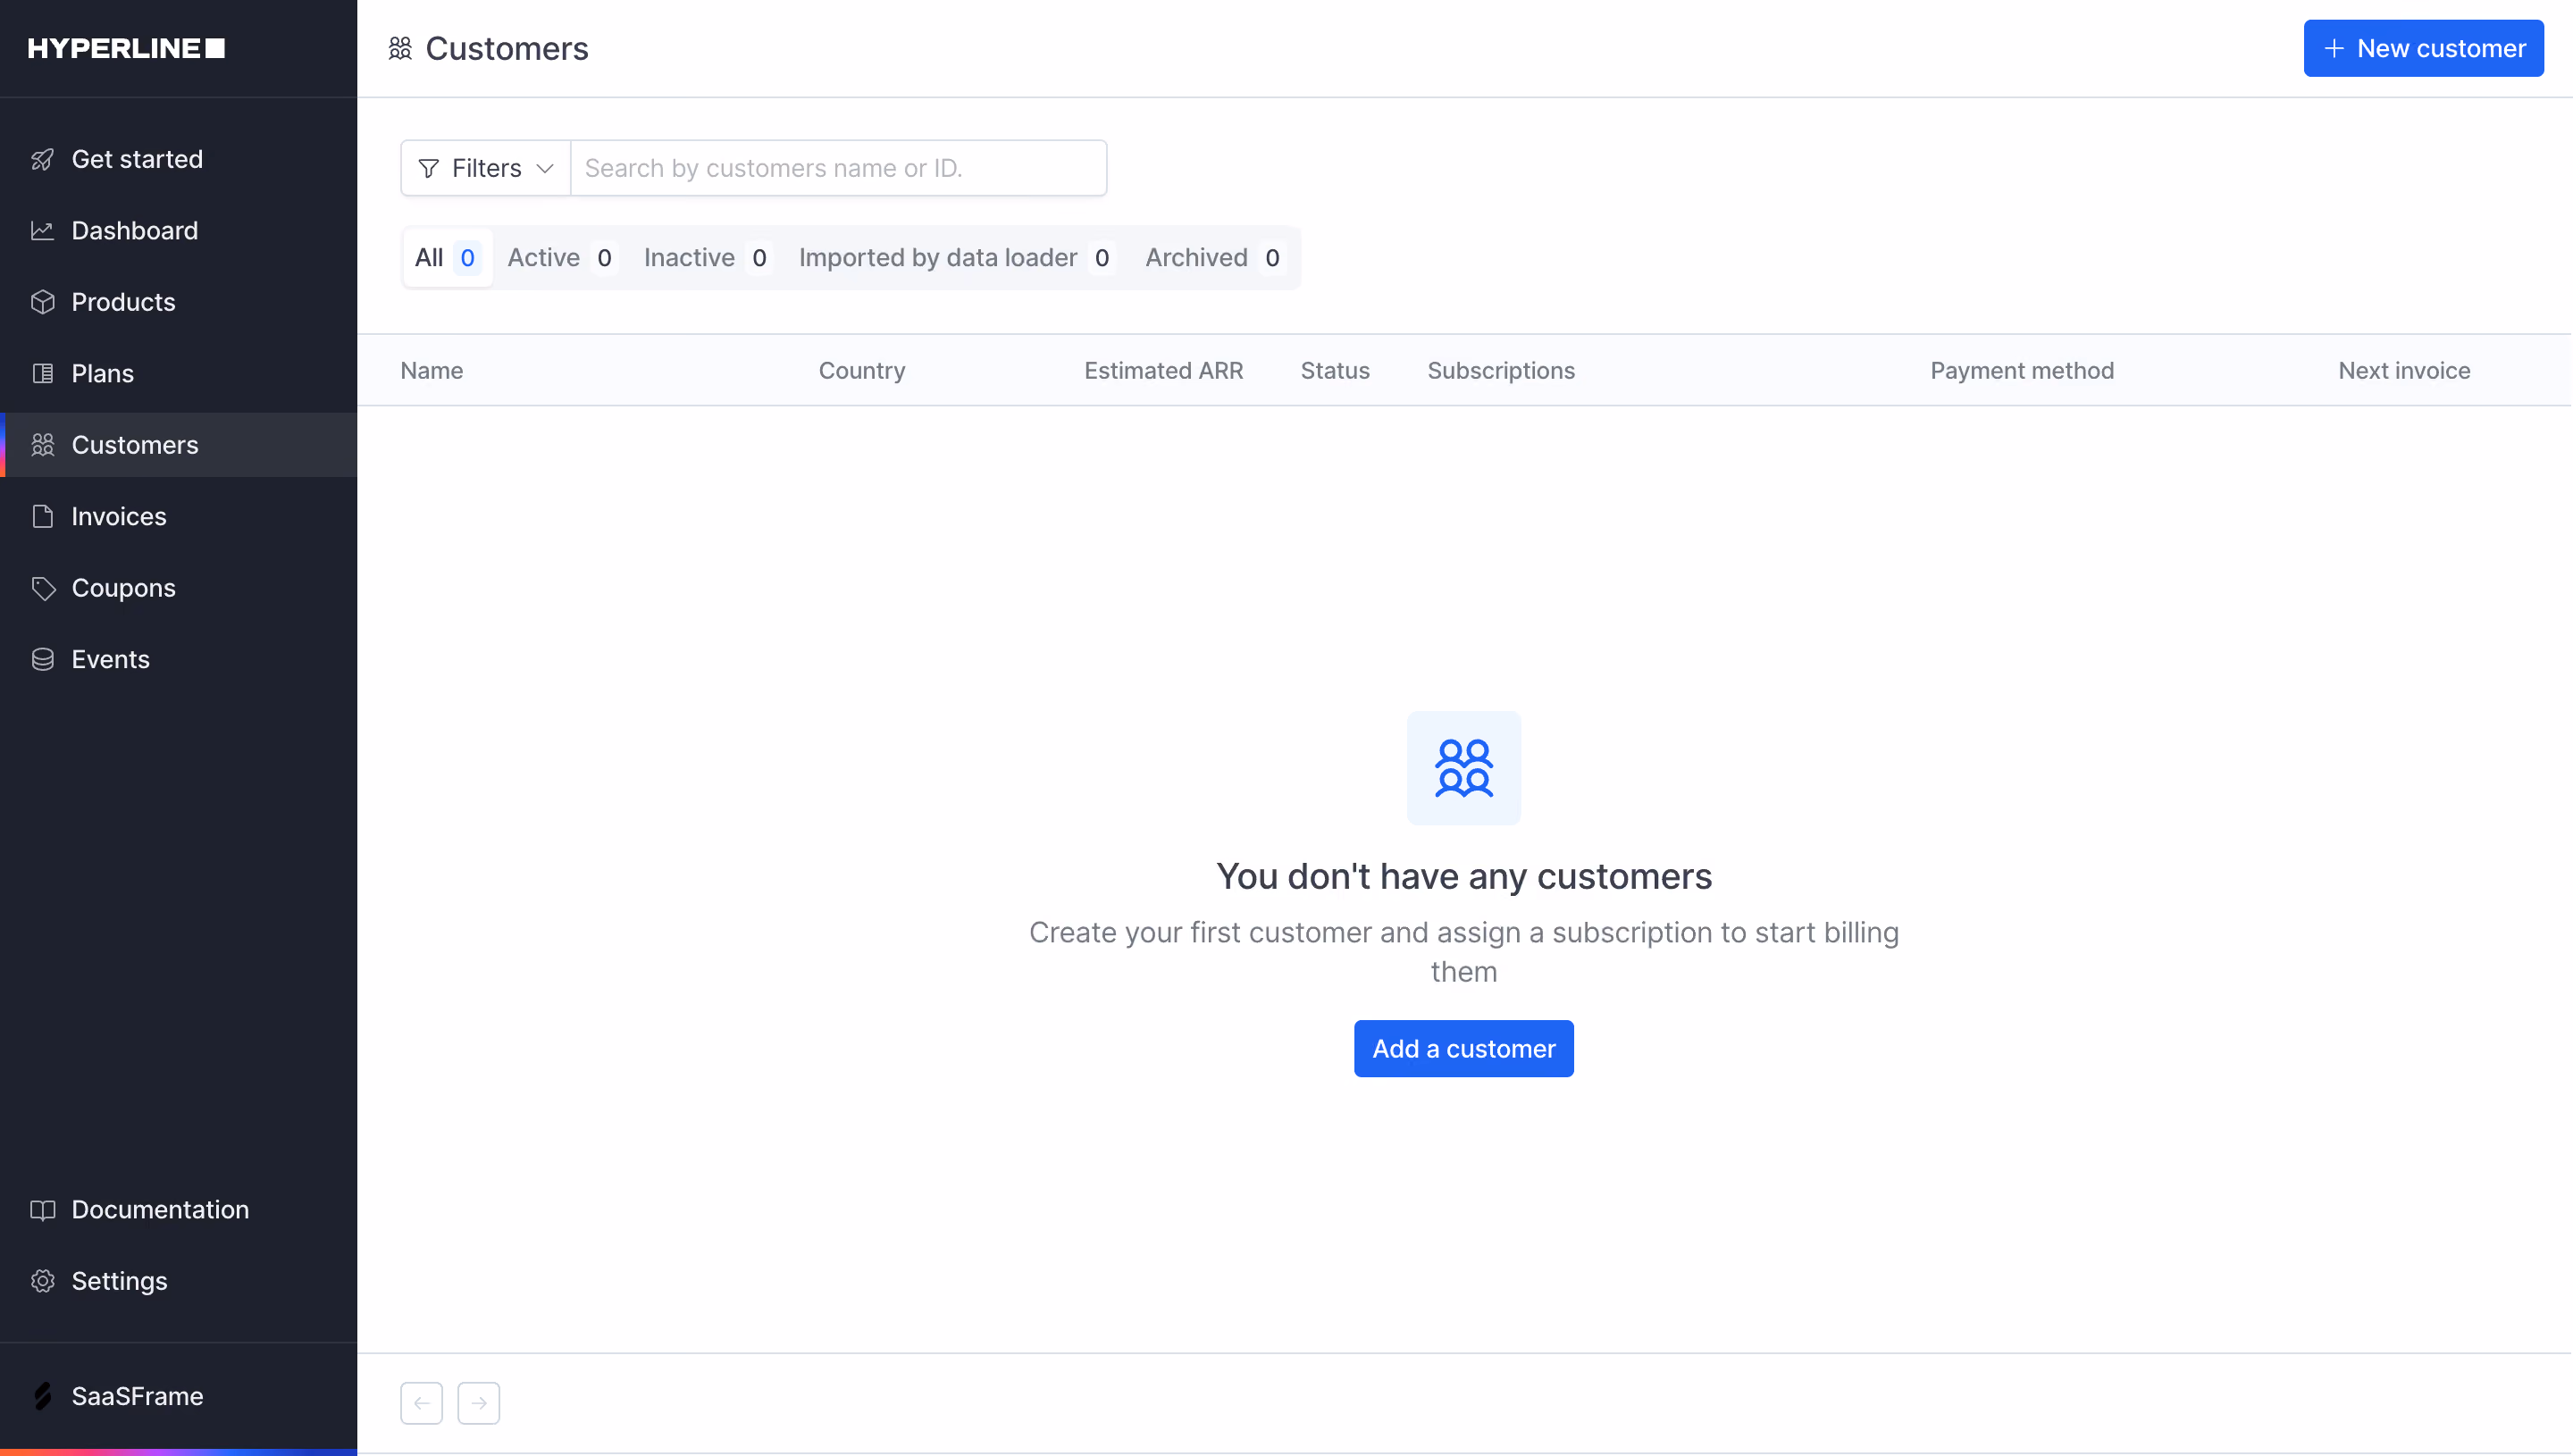Open Coupons via tag icon

click(x=42, y=588)
